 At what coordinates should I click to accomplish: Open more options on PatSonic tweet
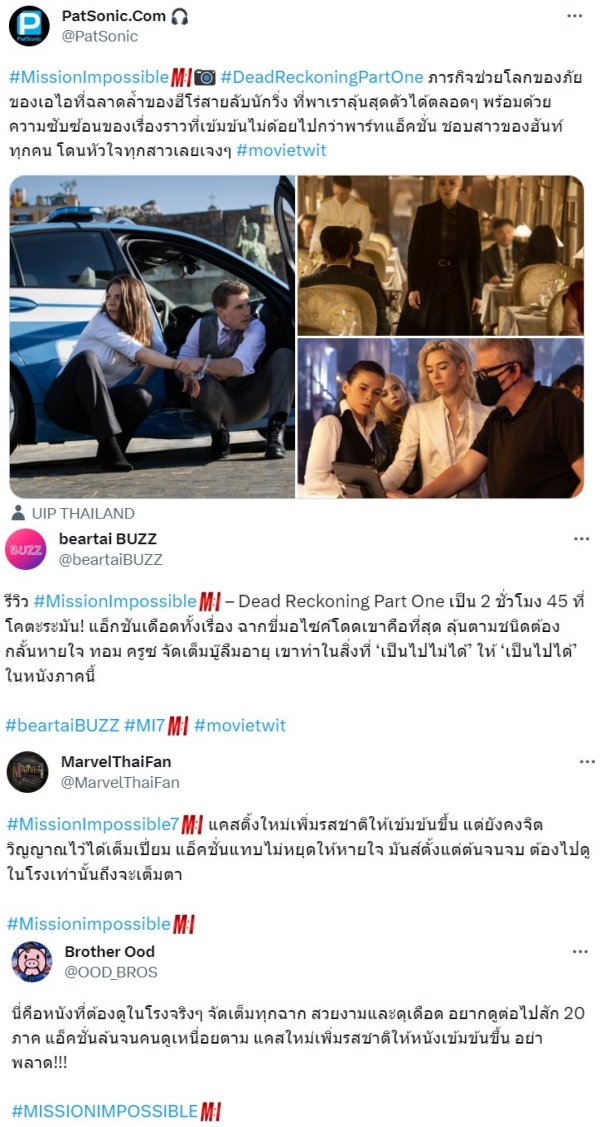click(x=574, y=16)
